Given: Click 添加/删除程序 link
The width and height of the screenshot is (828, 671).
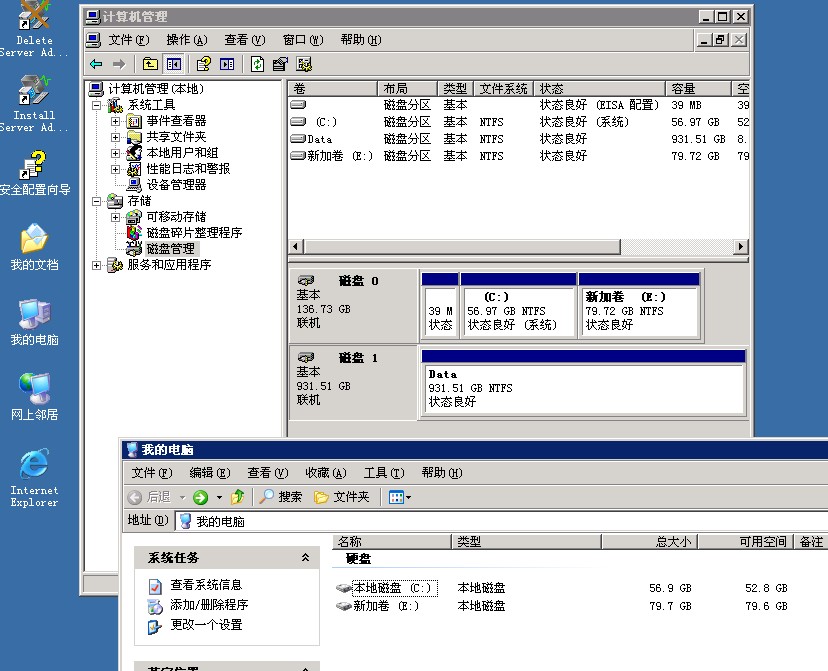Looking at the screenshot, I should pyautogui.click(x=209, y=604).
